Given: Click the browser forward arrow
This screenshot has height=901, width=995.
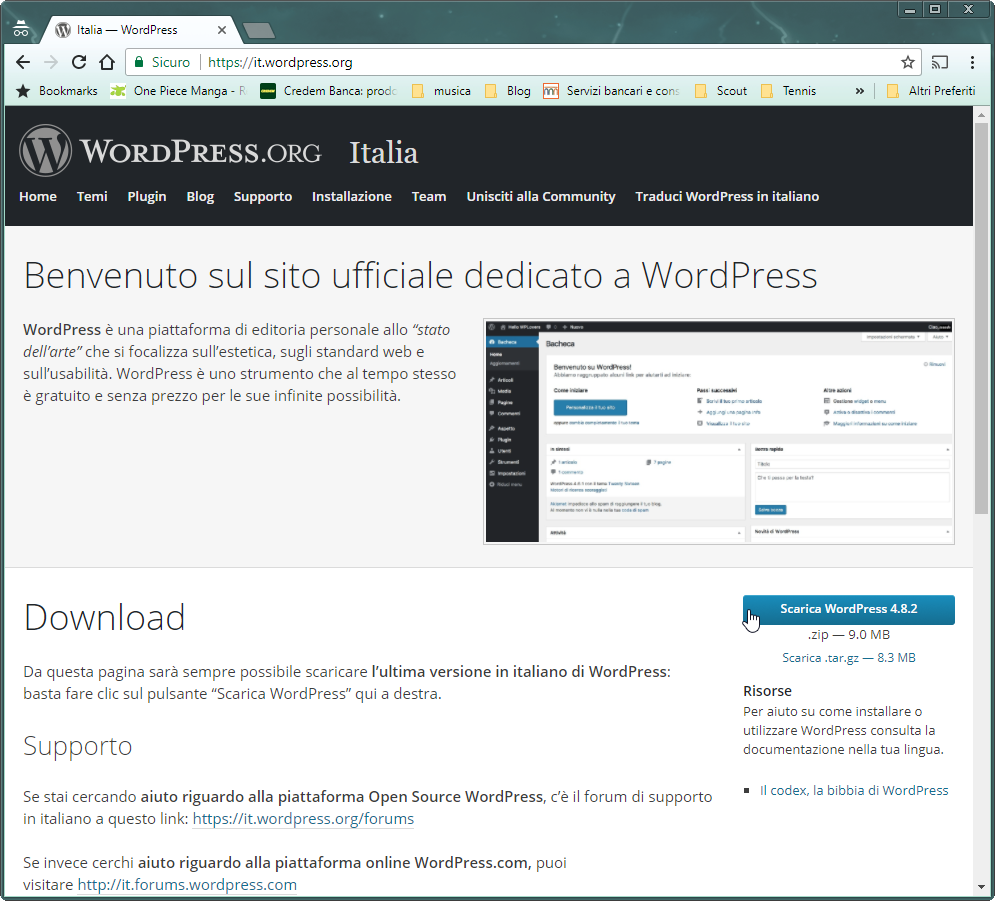Looking at the screenshot, I should pos(51,62).
